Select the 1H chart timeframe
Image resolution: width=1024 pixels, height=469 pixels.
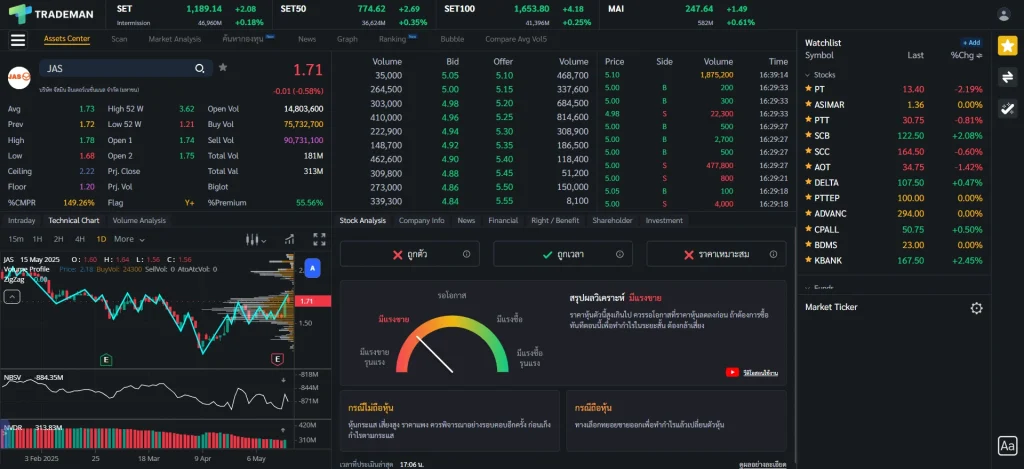pyautogui.click(x=37, y=239)
